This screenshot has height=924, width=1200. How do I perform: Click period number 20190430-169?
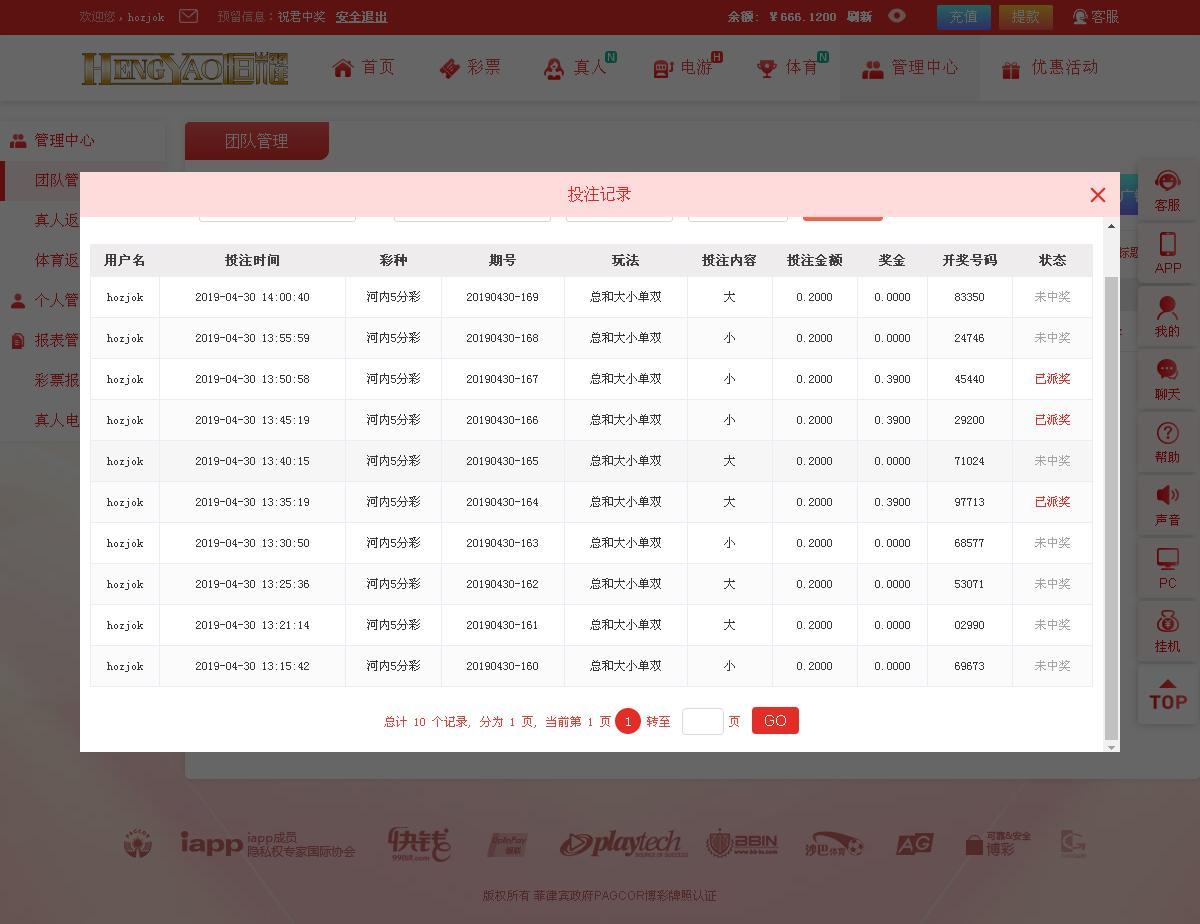point(502,297)
